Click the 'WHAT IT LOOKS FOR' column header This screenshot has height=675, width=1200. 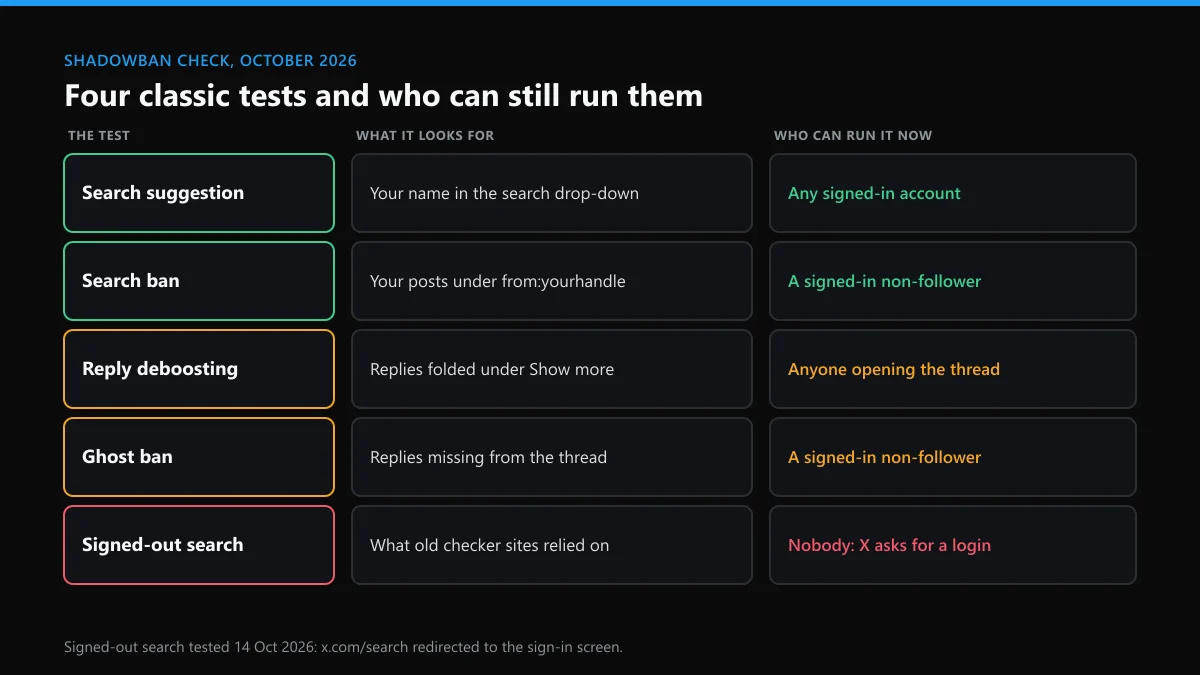(425, 135)
